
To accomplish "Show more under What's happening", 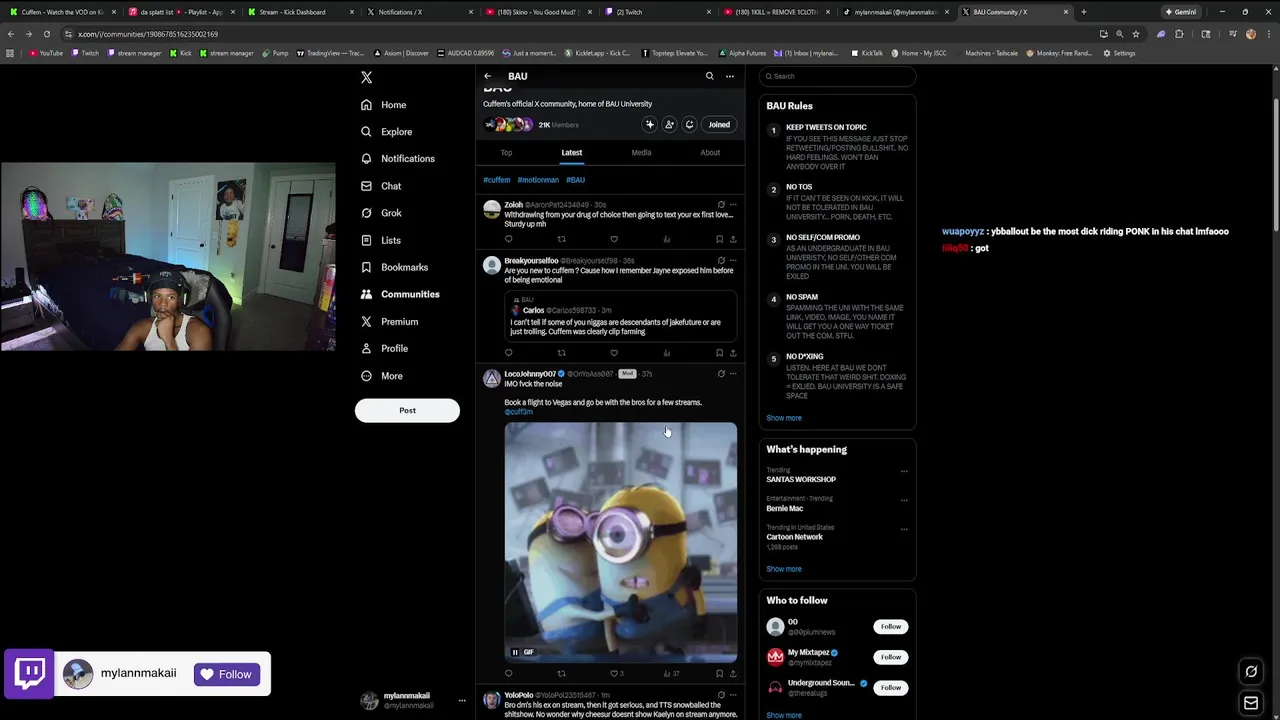I will click(x=784, y=569).
